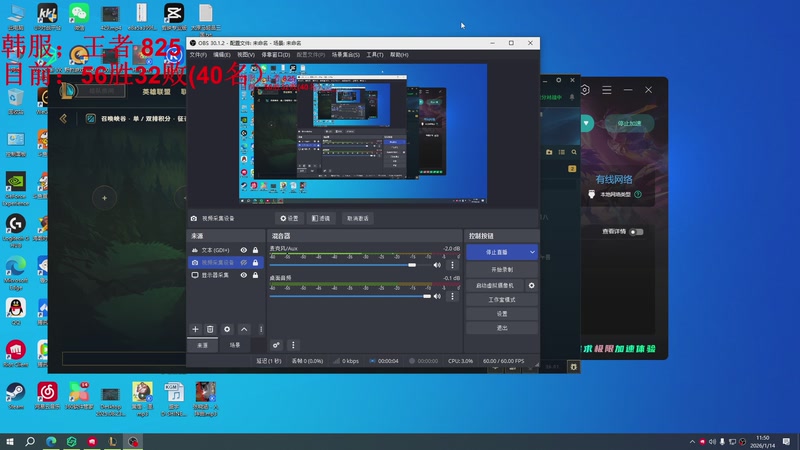Click the add-folder icon in middle window
Viewport: 800px width, 450px height.
[x=549, y=152]
